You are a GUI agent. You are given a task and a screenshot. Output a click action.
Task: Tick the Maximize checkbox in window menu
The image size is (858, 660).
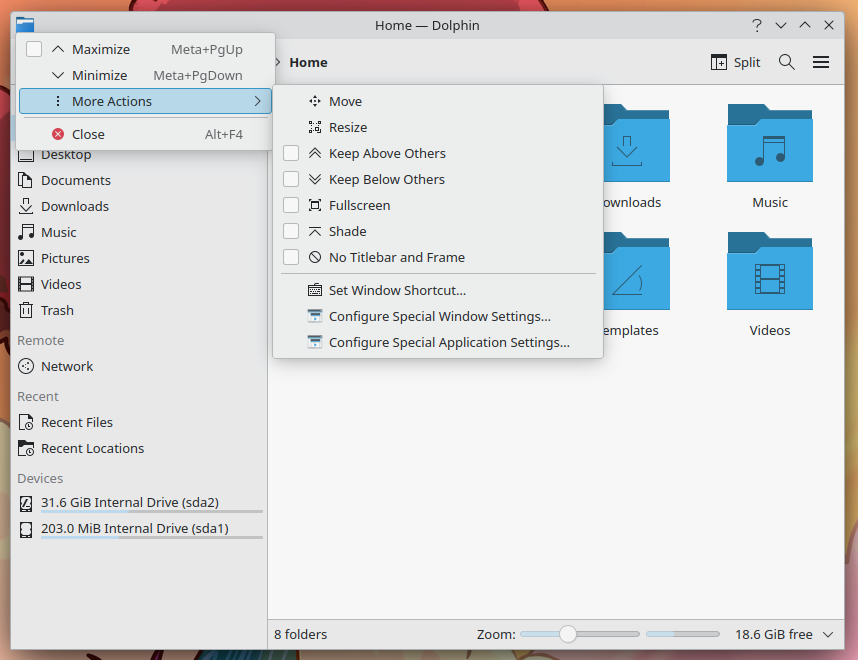tap(34, 49)
